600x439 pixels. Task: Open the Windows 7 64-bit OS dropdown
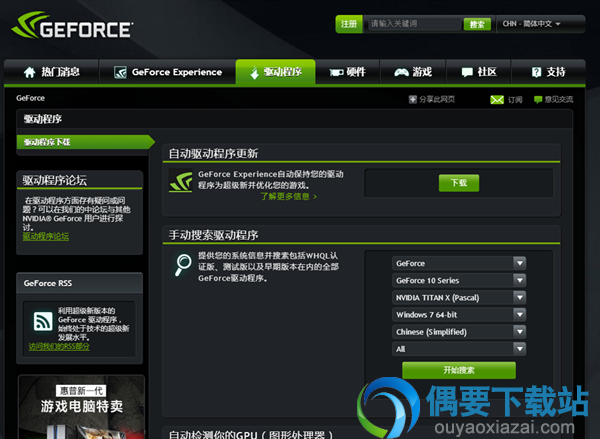click(459, 315)
